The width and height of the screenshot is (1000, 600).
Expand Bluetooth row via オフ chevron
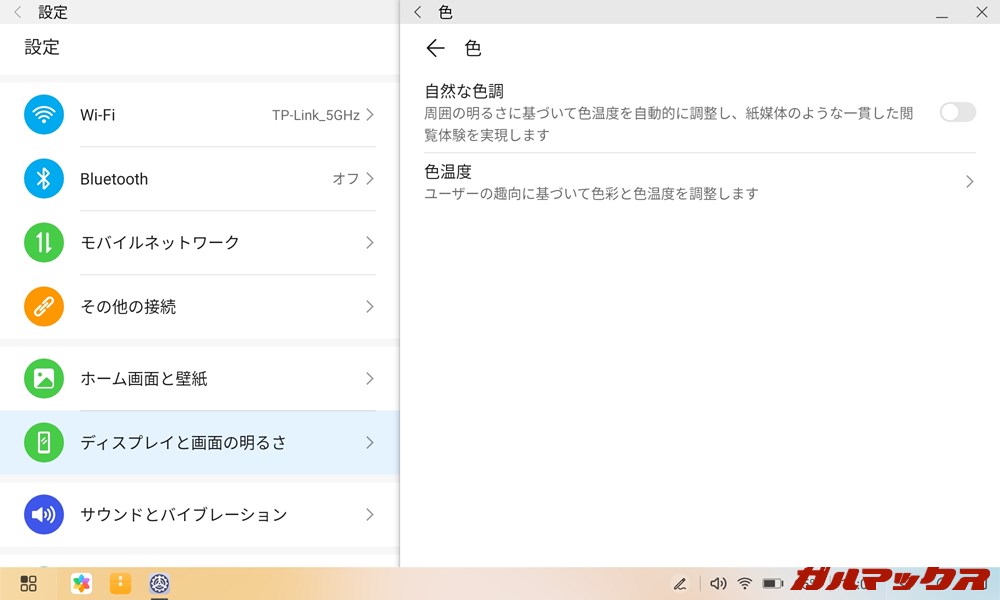point(369,179)
